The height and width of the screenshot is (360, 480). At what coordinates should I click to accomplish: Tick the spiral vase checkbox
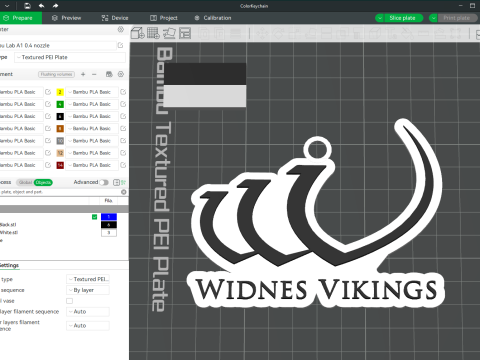click(69, 301)
